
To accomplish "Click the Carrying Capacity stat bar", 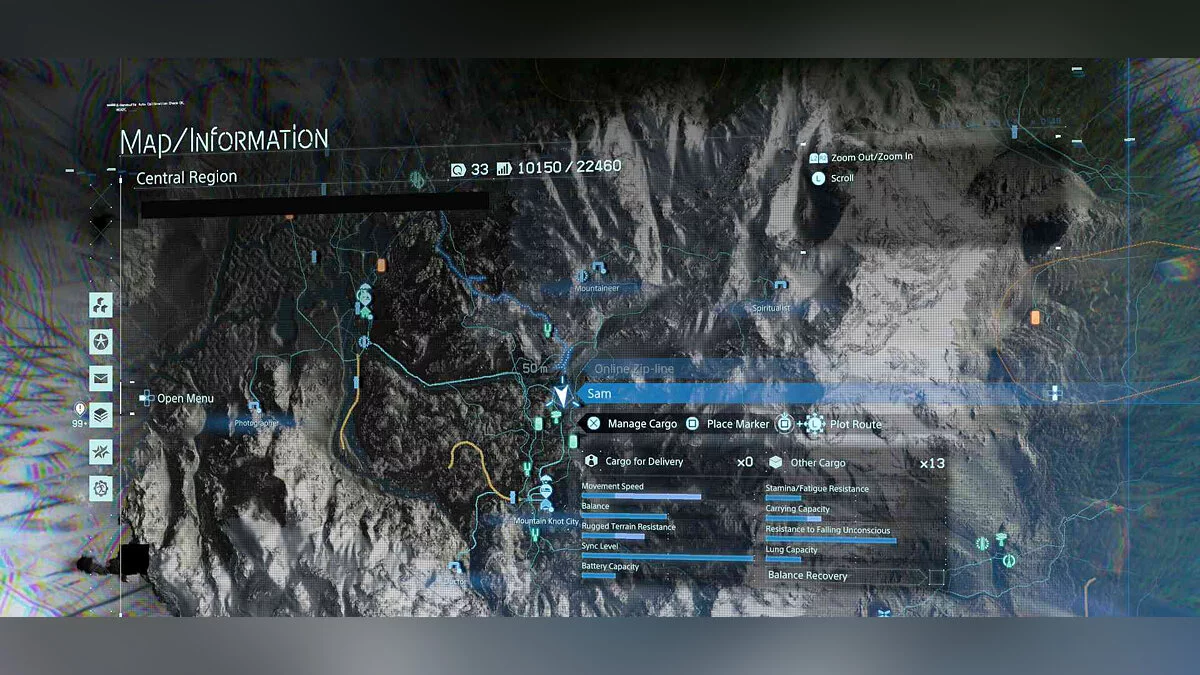I will pyautogui.click(x=794, y=520).
